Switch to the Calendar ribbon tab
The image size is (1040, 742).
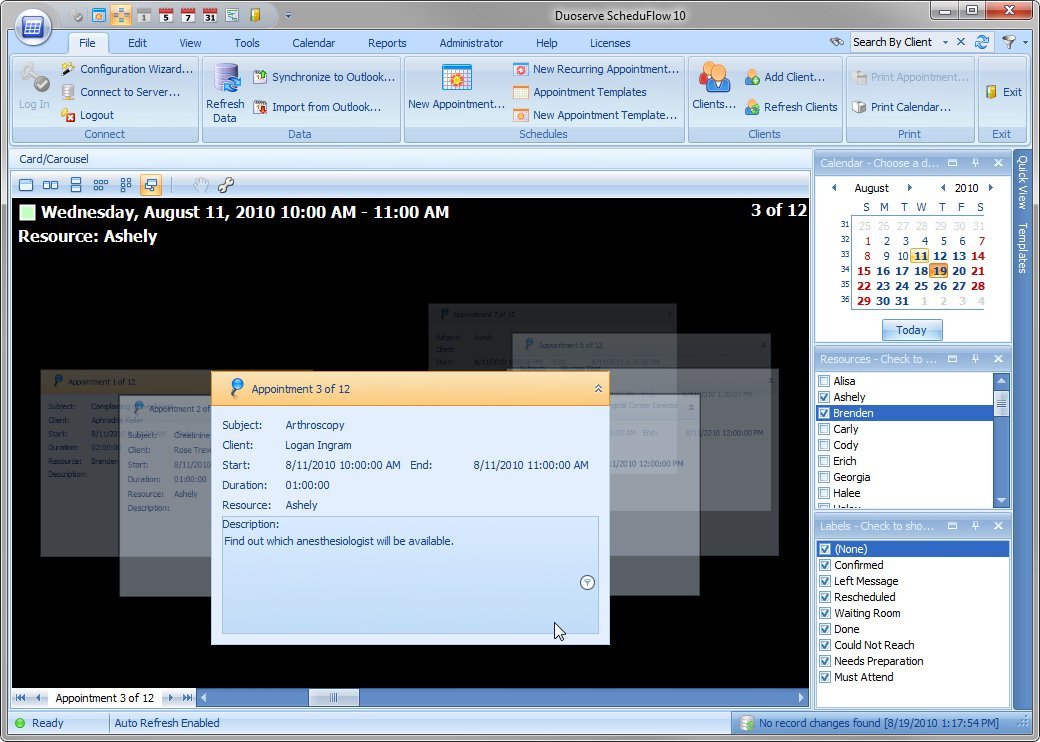[x=313, y=43]
